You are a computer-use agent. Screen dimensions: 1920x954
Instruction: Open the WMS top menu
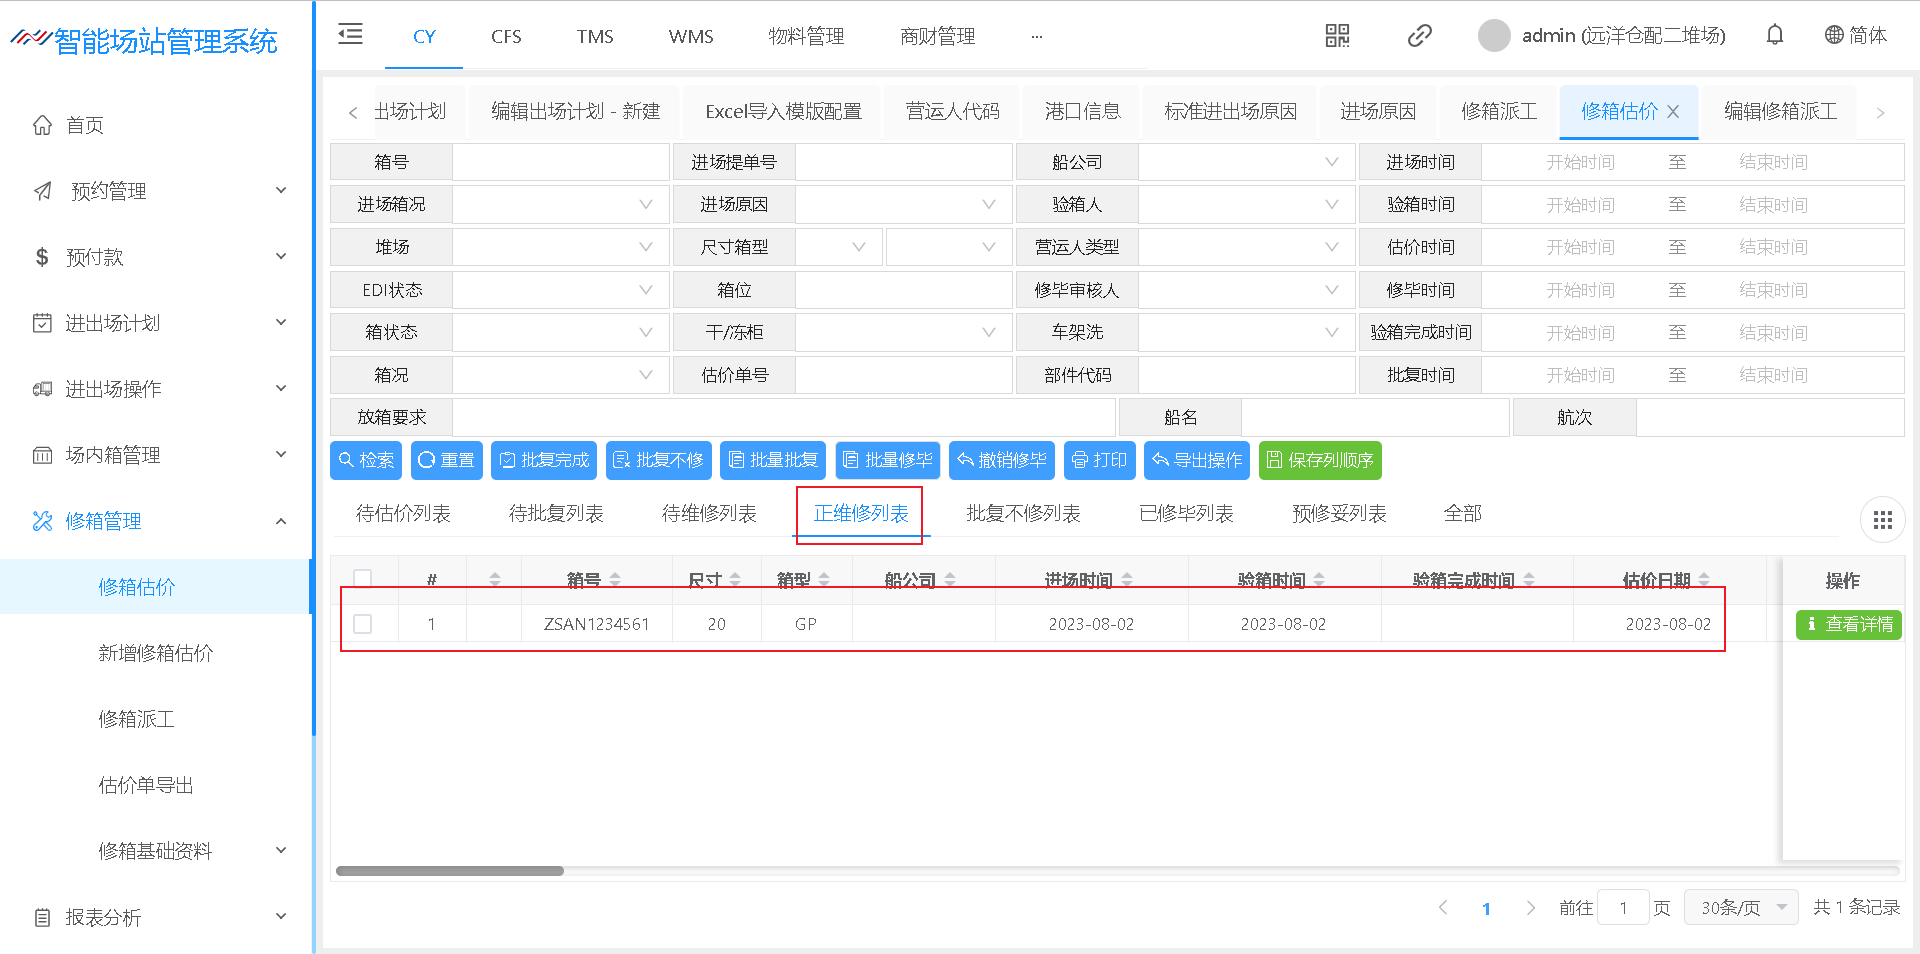pyautogui.click(x=691, y=37)
